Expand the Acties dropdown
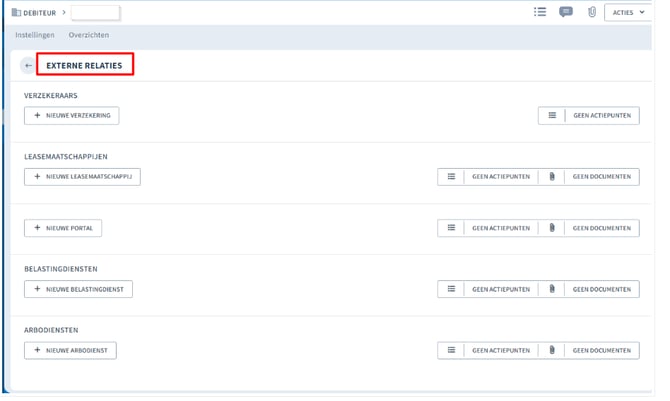Viewport: 670px width, 401px height. click(629, 12)
